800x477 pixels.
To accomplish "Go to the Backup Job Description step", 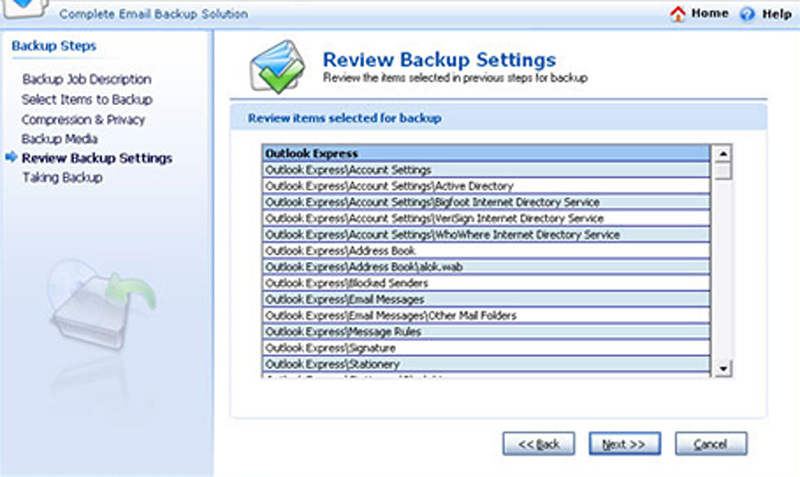I will point(87,79).
